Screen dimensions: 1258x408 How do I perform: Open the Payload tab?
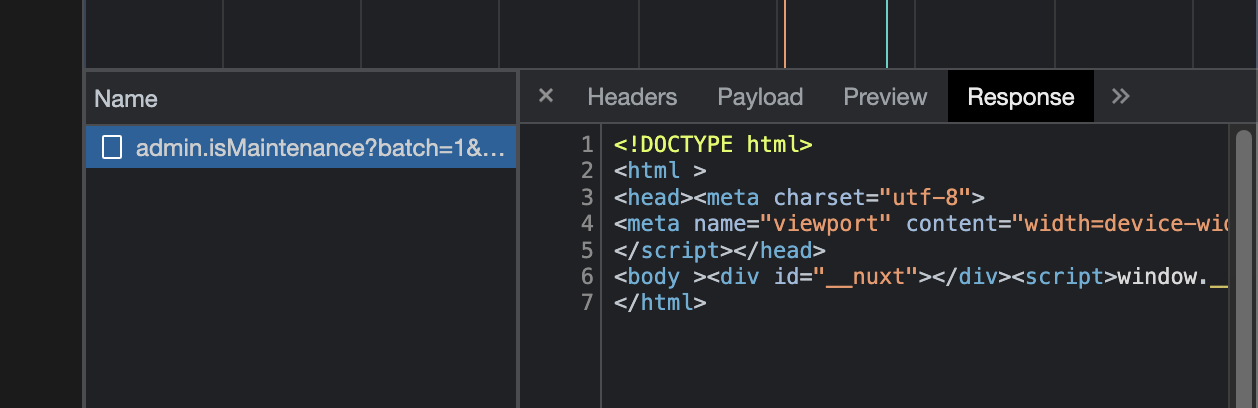(x=760, y=97)
